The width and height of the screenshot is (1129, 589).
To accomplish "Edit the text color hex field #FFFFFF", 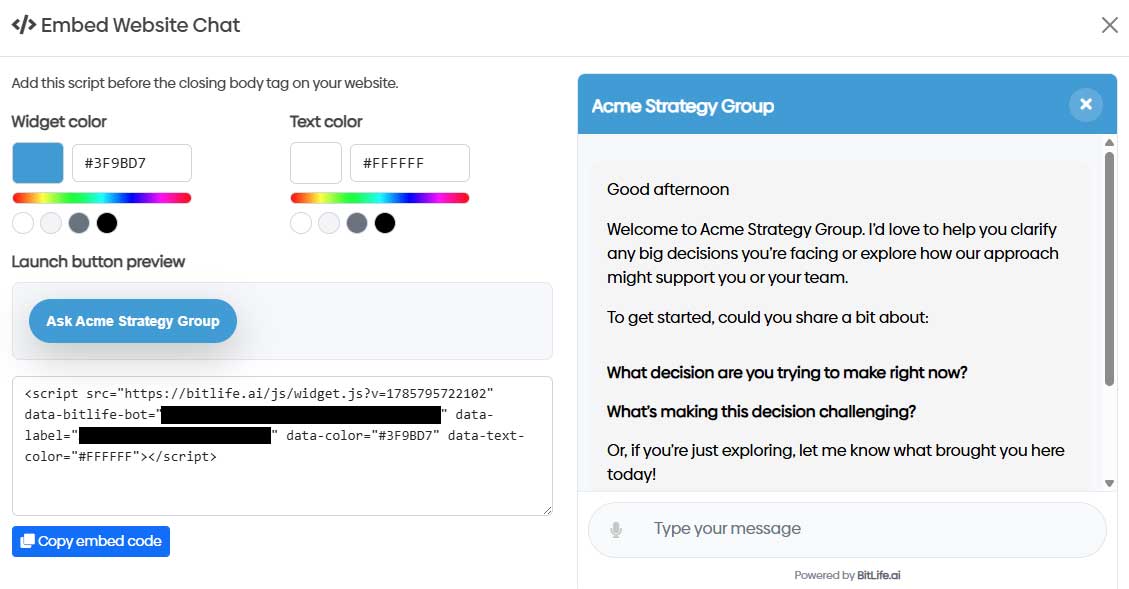I will point(410,163).
